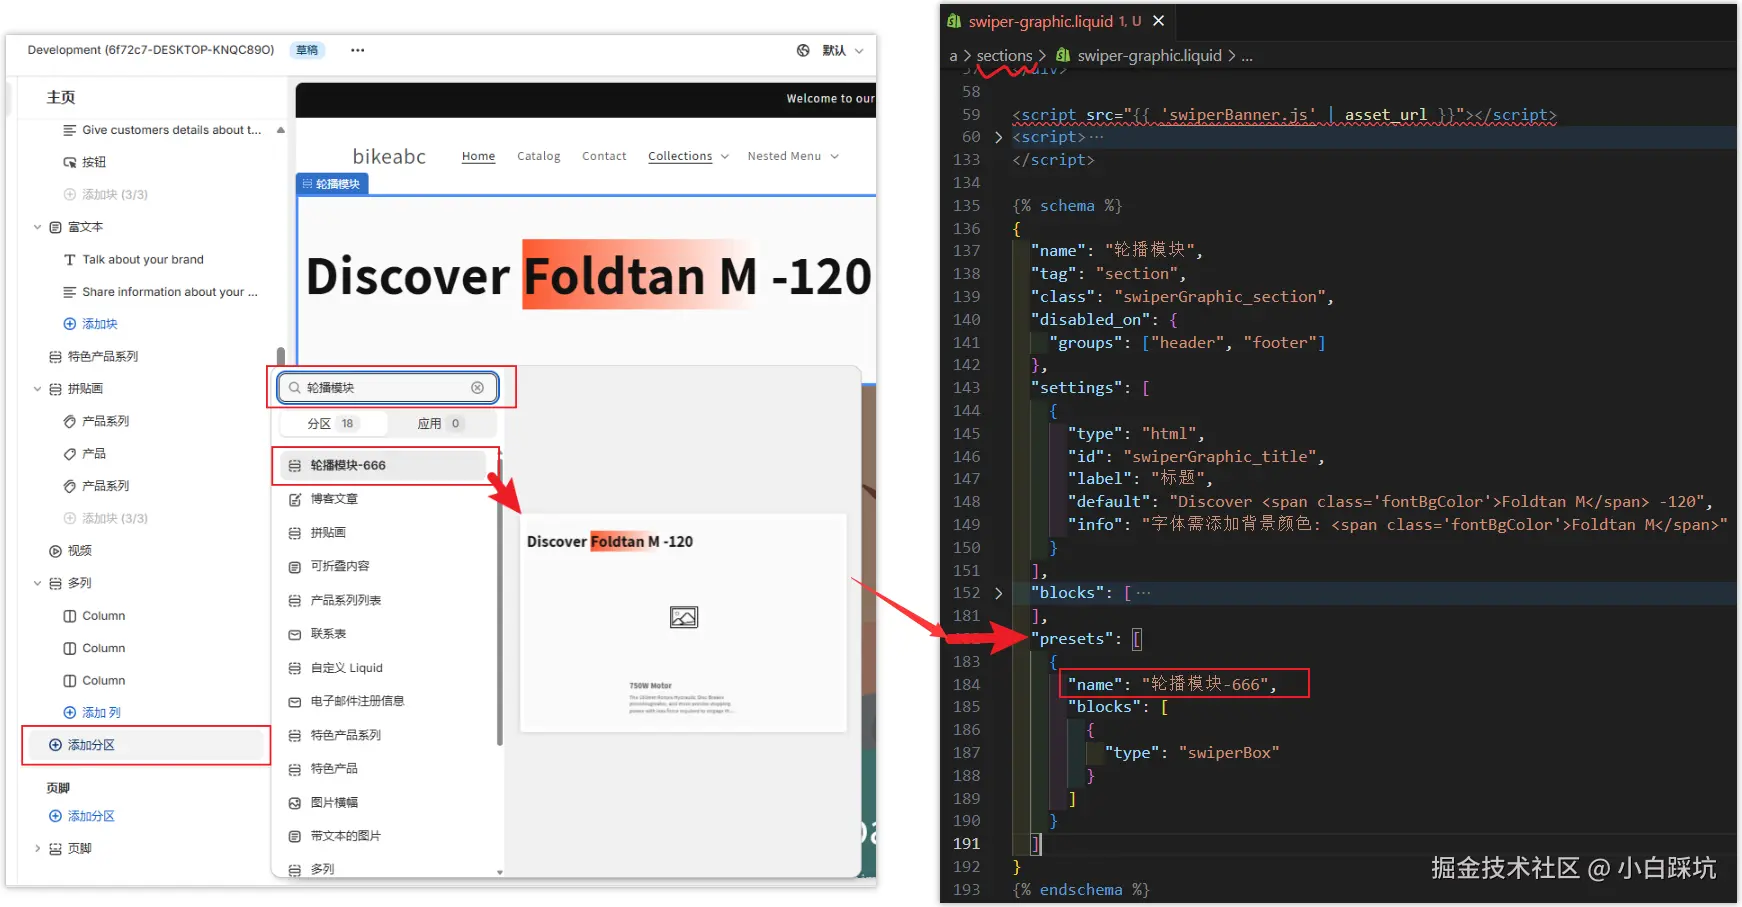Screen dimensions: 1742x907
Task: Click the 轮播模块-666 preview thumbnail
Action: pyautogui.click(x=684, y=622)
